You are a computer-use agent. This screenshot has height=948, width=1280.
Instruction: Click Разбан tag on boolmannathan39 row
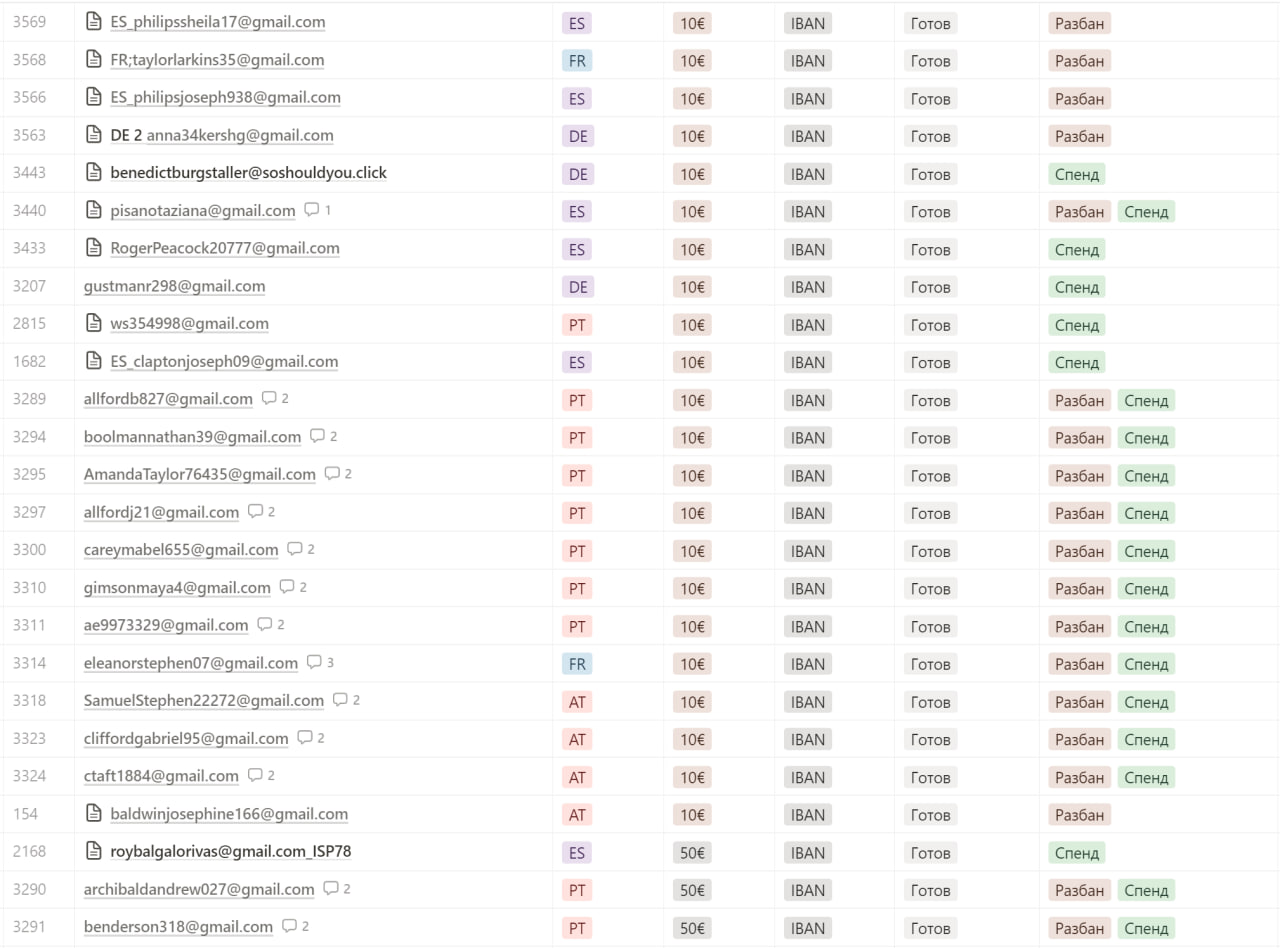[x=1080, y=438]
